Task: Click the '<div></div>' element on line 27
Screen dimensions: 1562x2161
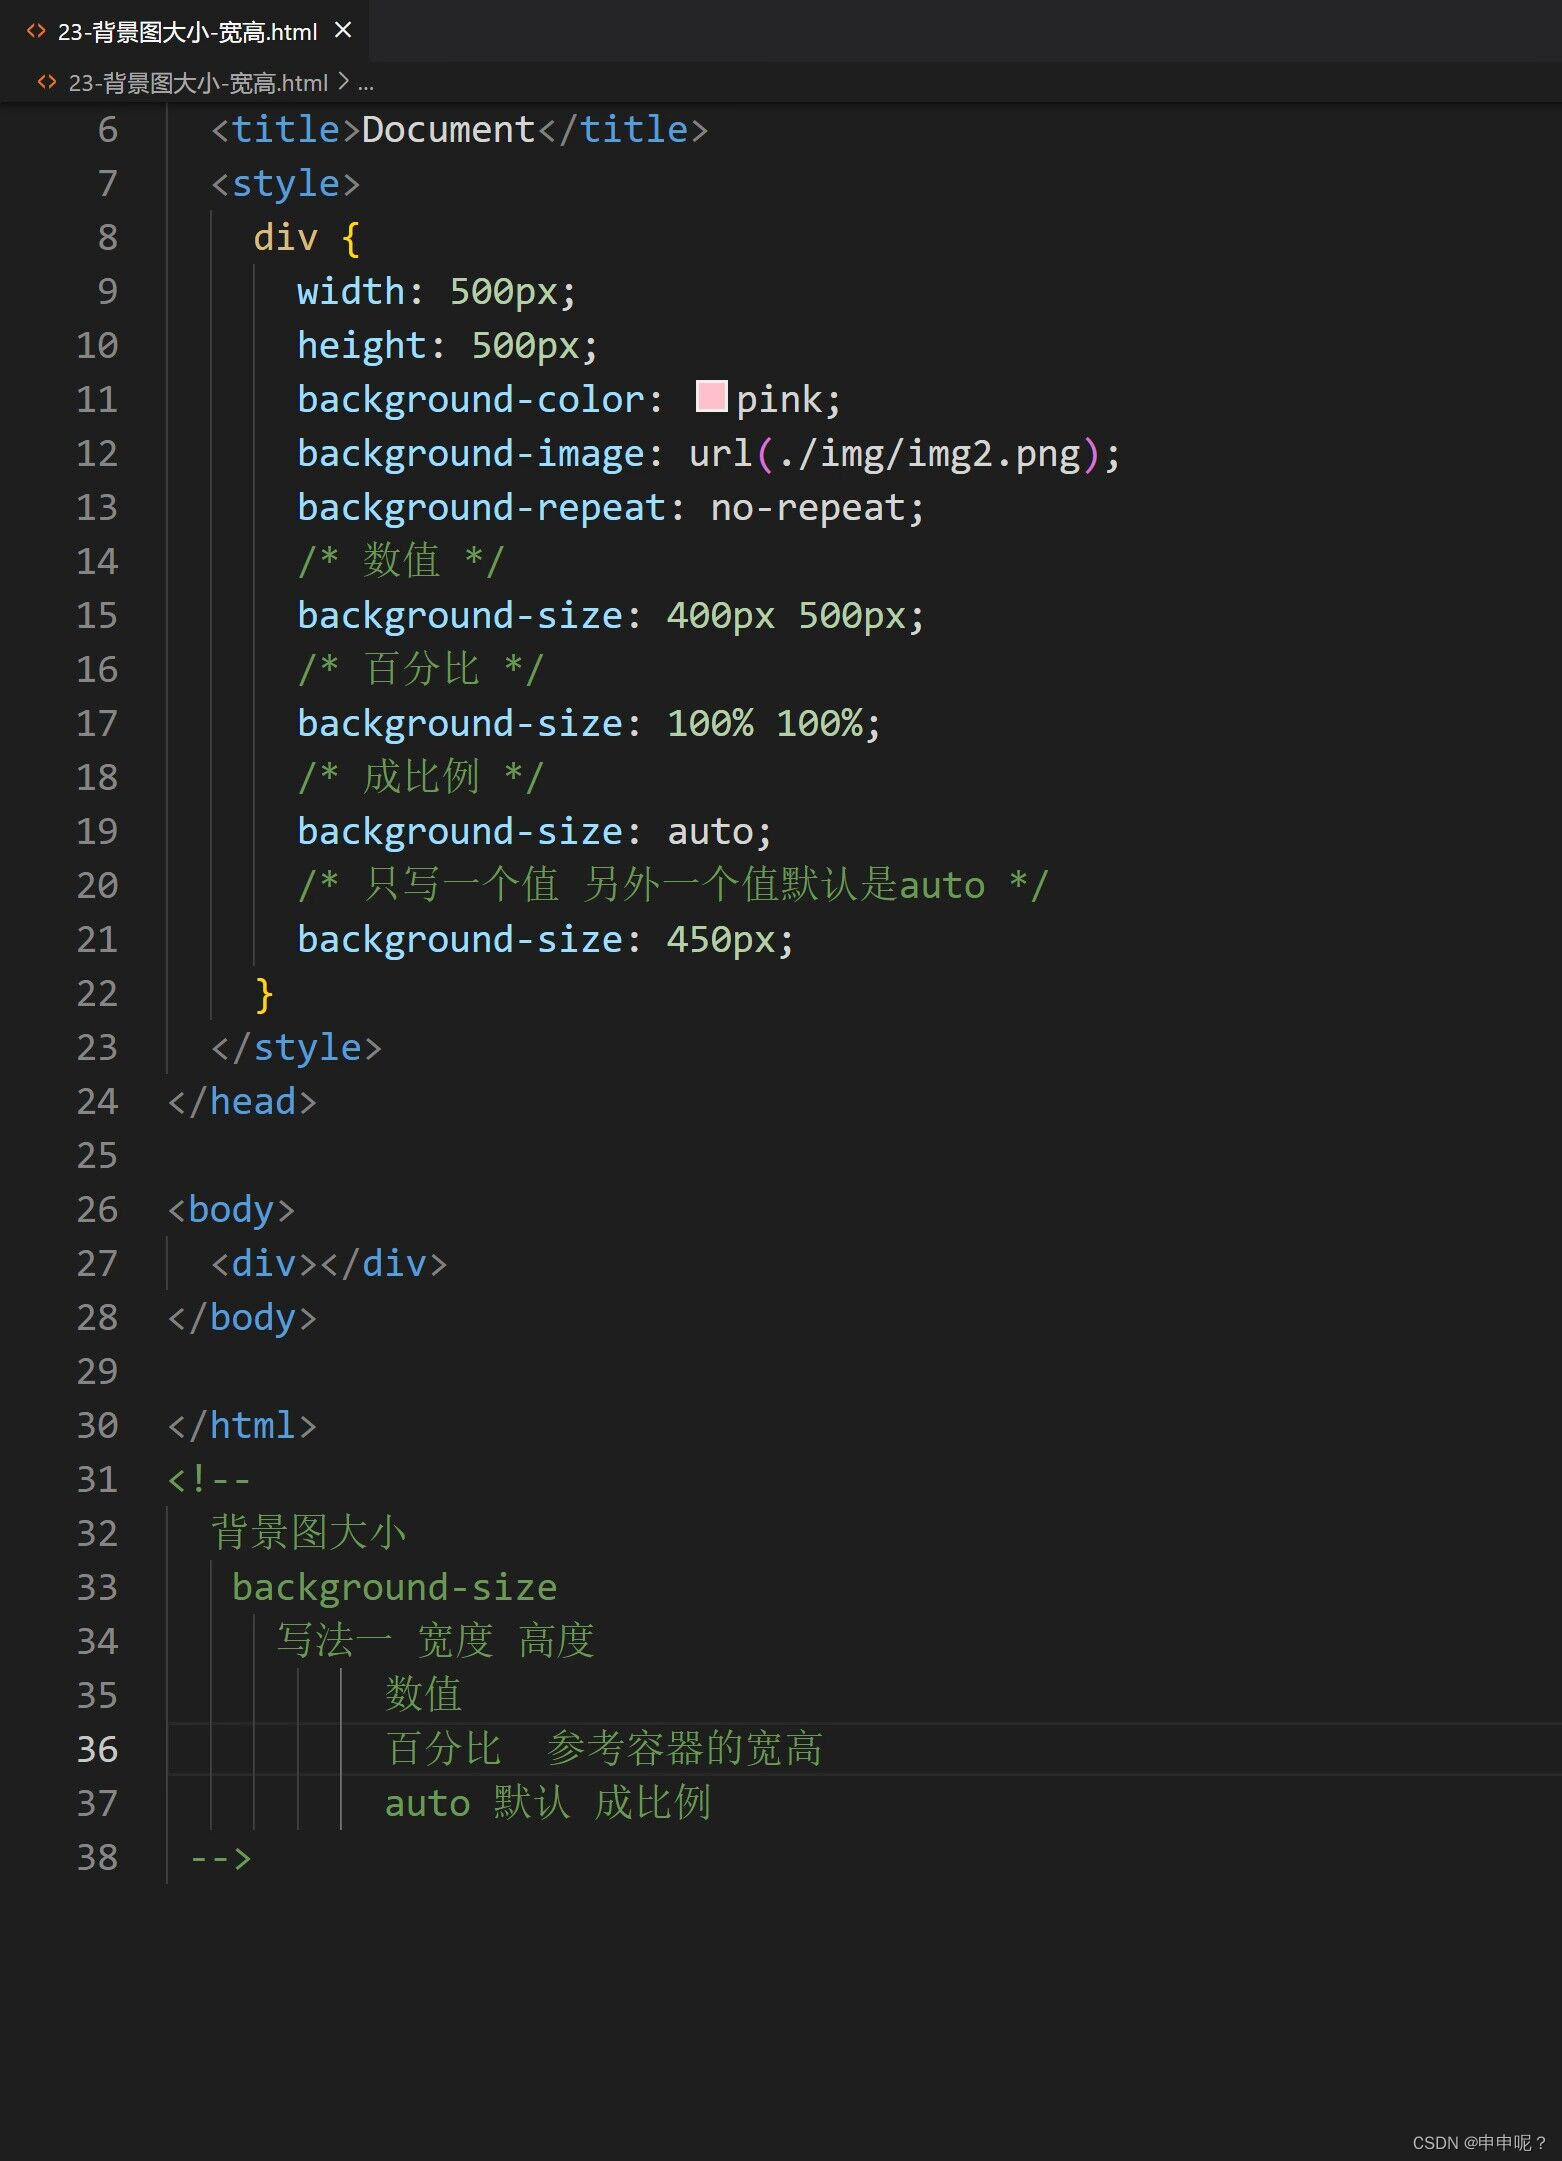Action: [x=329, y=1264]
